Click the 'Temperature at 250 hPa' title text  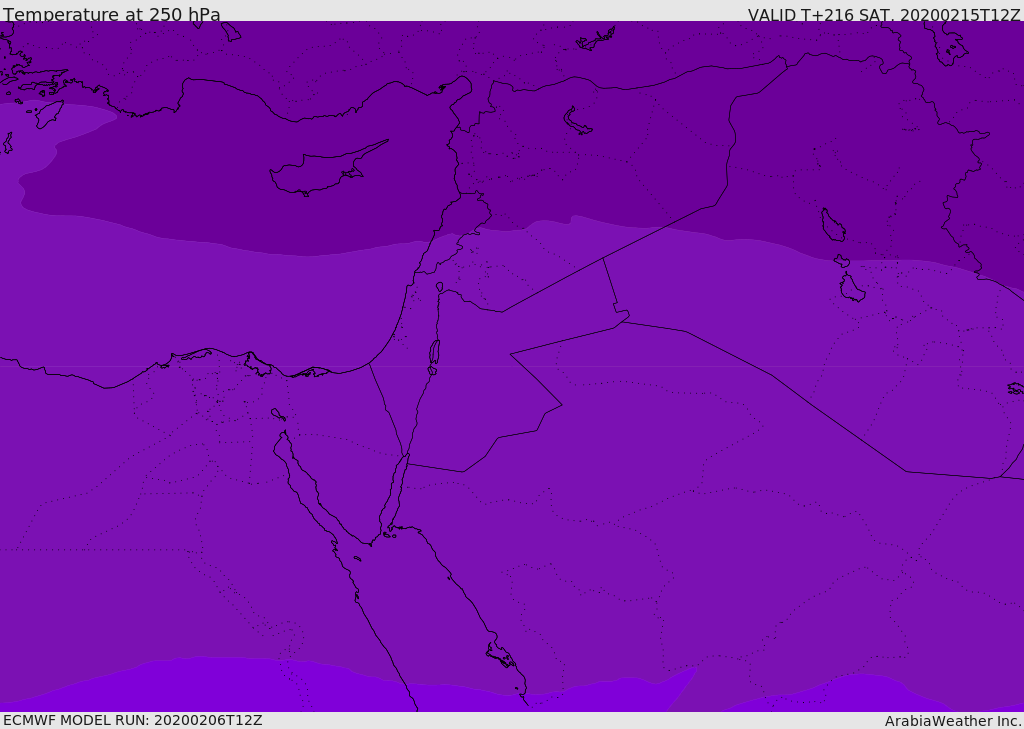[112, 14]
